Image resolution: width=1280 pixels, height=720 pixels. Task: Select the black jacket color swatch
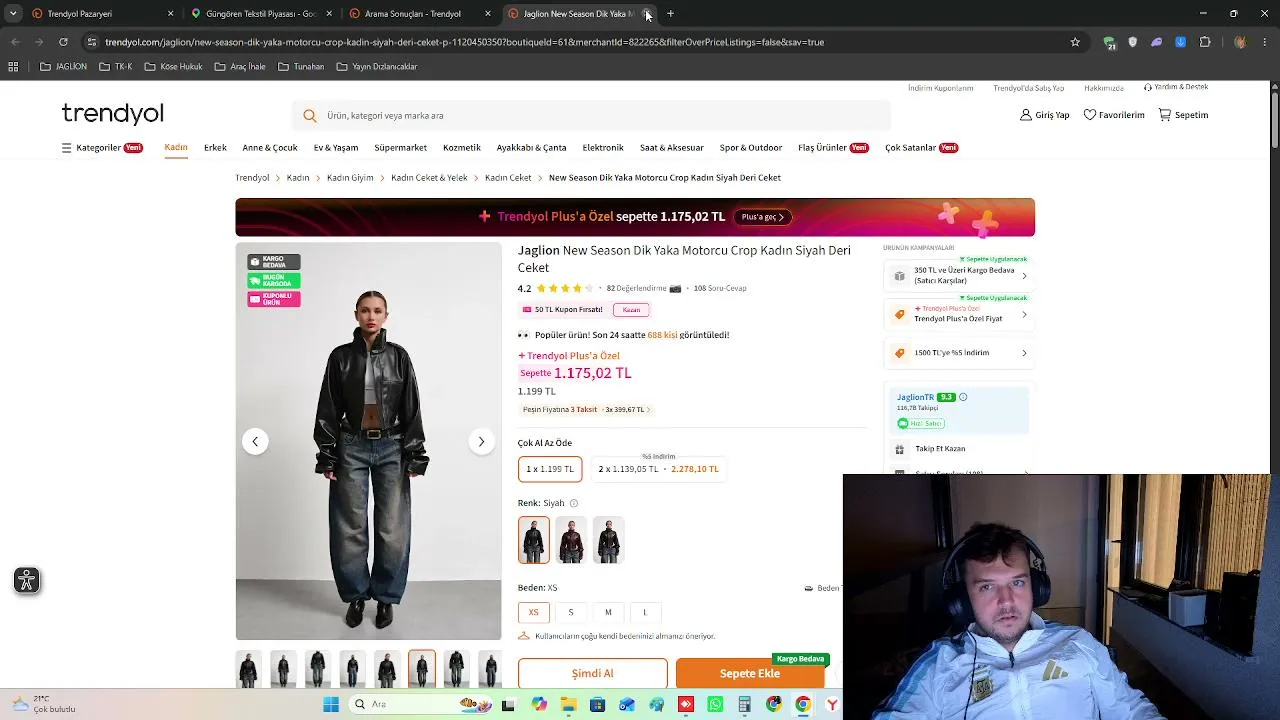(x=534, y=540)
